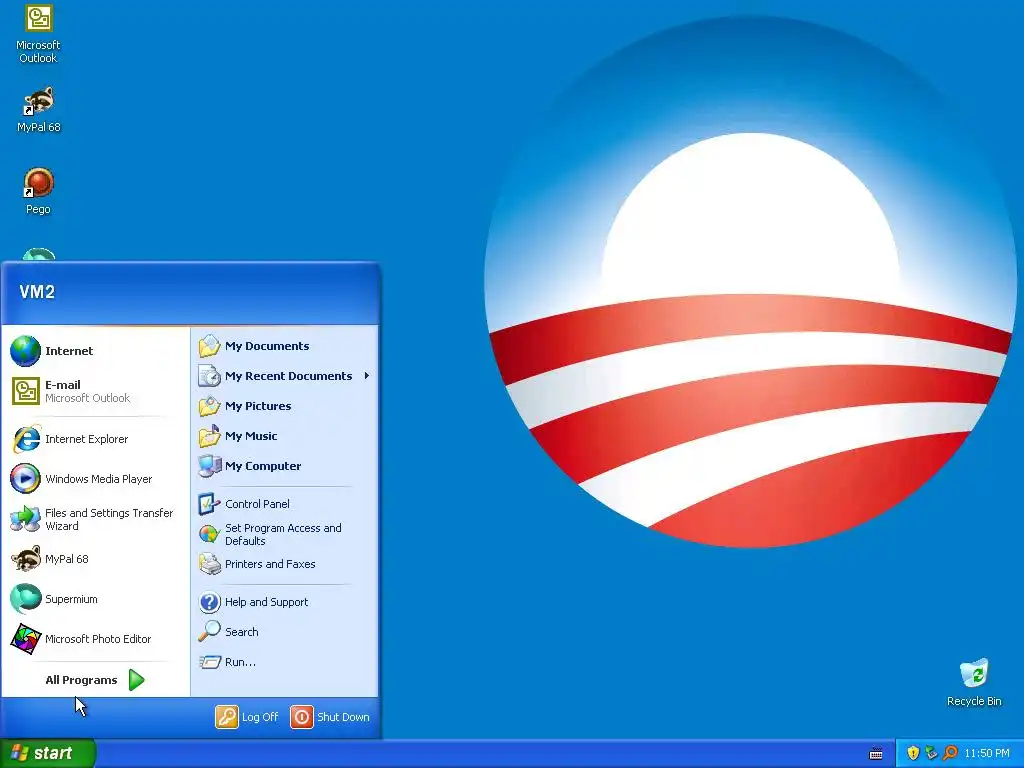
Task: Open My Pictures folder
Action: pyautogui.click(x=285, y=406)
